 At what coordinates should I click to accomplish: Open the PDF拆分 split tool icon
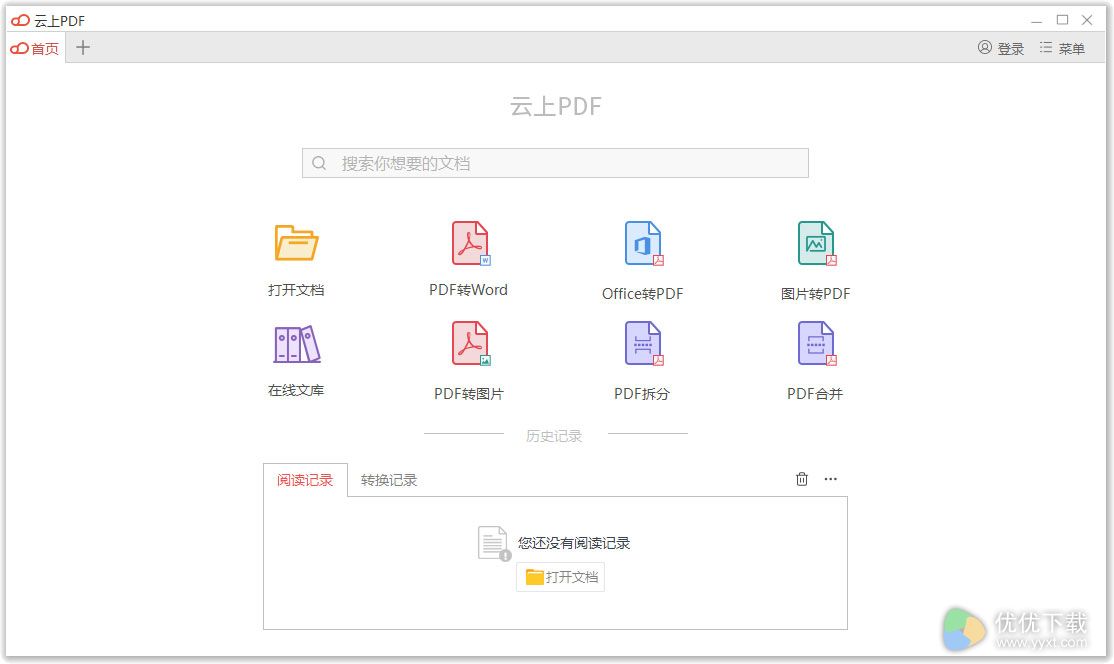pos(644,344)
